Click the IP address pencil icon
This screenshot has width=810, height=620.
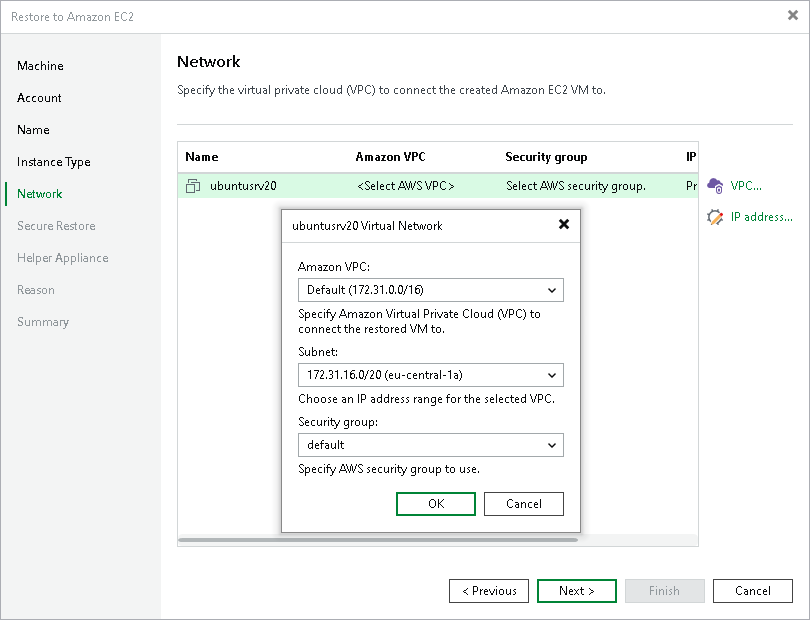coord(715,217)
